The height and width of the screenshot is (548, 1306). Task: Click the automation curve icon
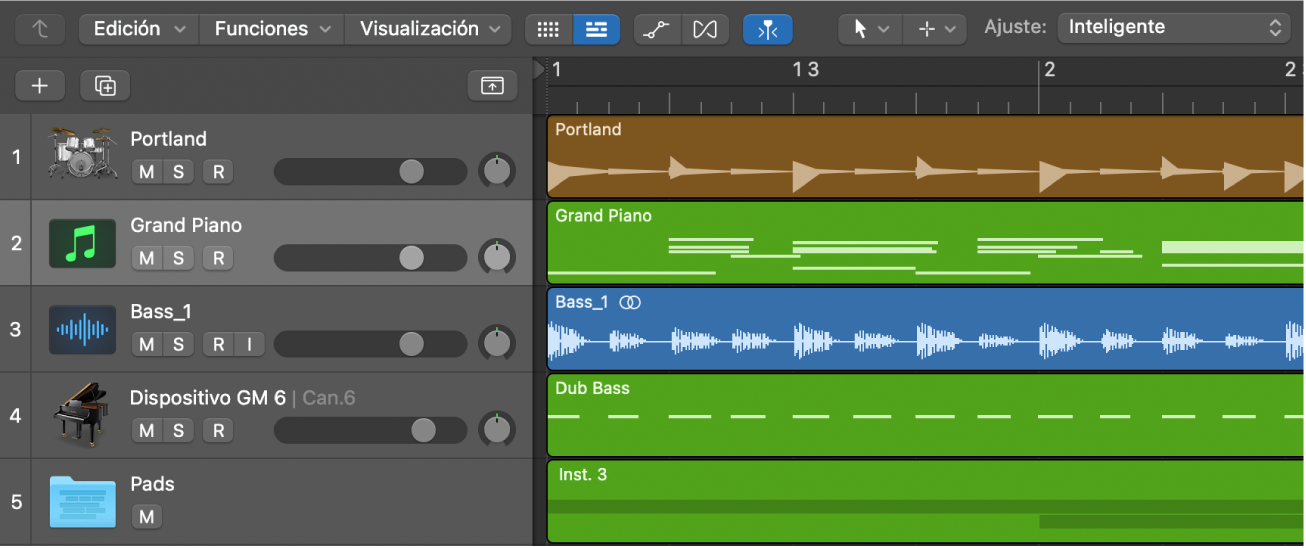tap(657, 29)
